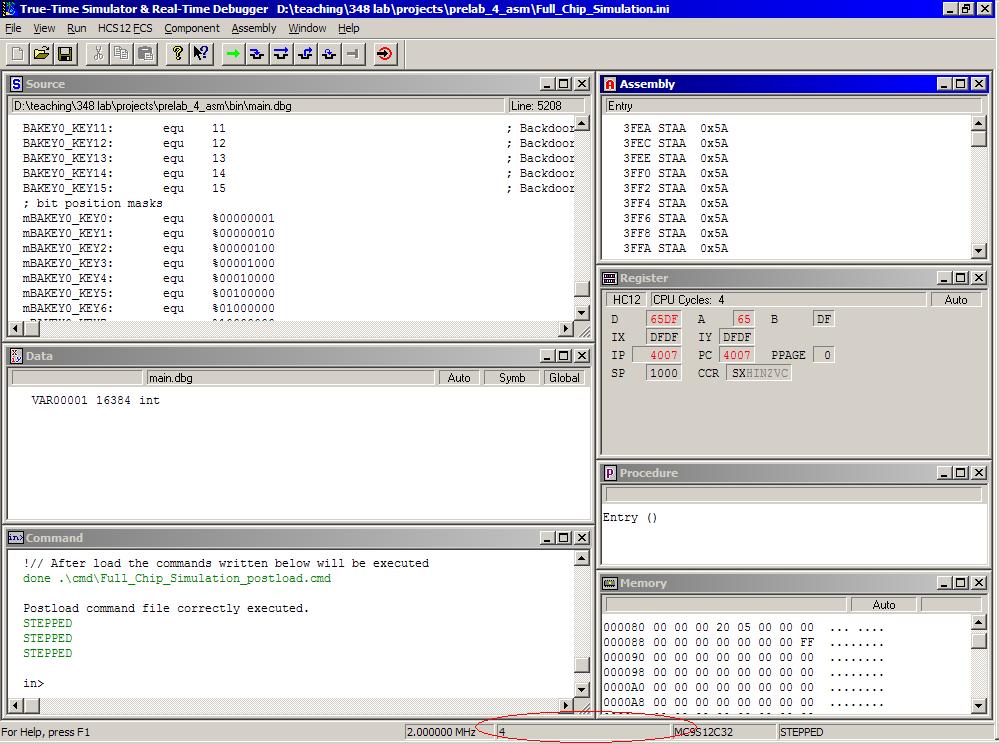Viewport: 999px width, 744px height.
Task: Click the Register window Auto field
Action: [956, 300]
